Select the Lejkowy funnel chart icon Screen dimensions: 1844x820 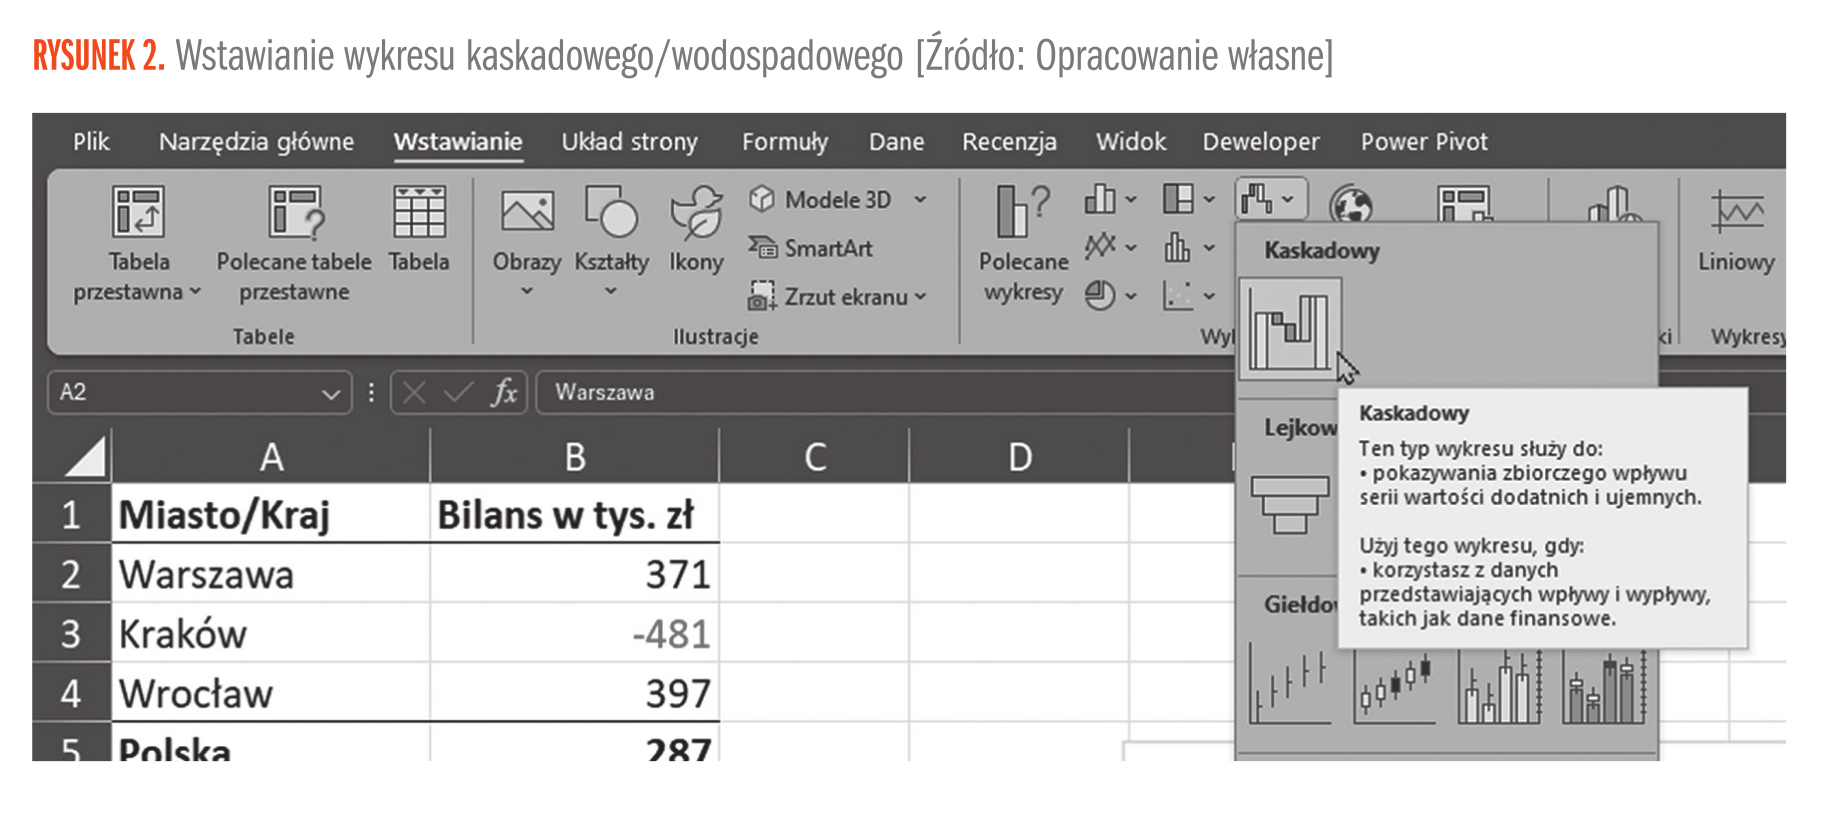1289,504
